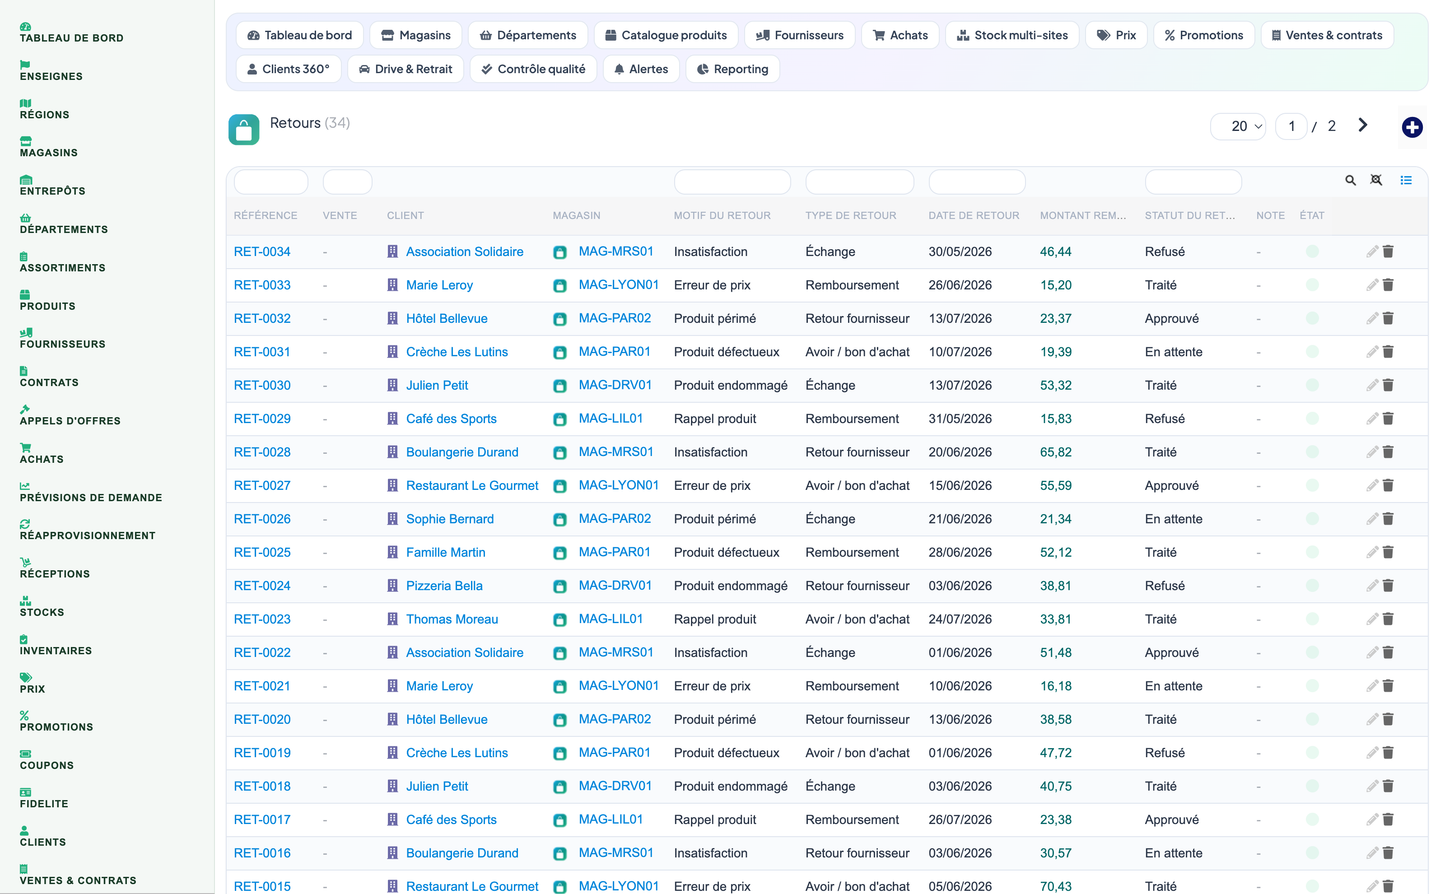
Task: Click the Motif du retour filter field
Action: [x=733, y=182]
